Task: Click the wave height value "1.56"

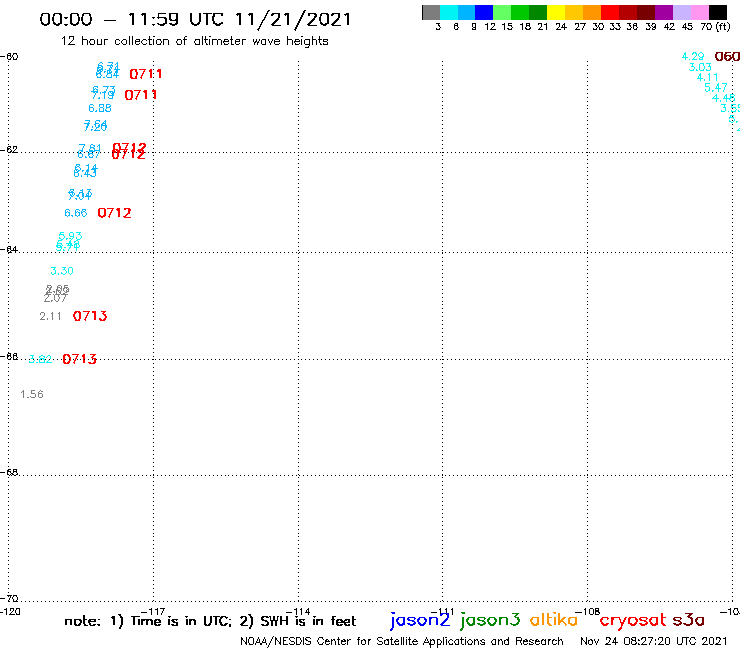Action: pyautogui.click(x=32, y=394)
